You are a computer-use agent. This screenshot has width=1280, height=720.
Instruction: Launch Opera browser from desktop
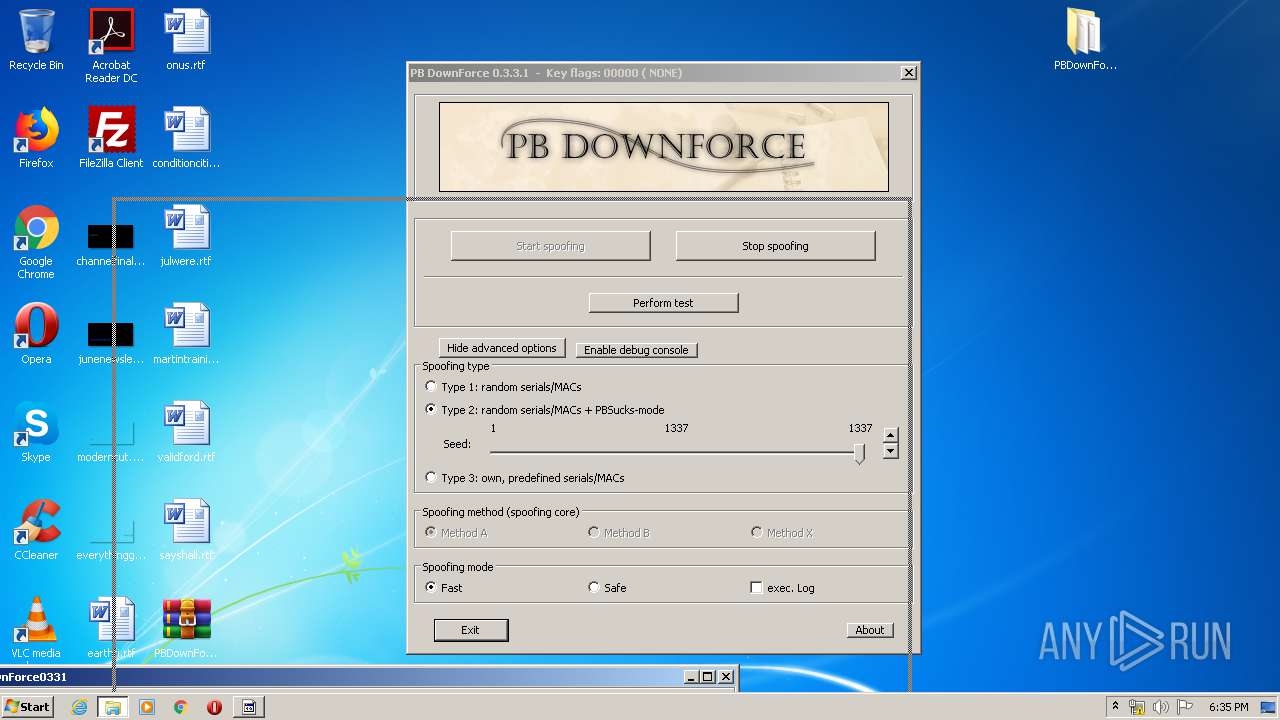(x=36, y=334)
